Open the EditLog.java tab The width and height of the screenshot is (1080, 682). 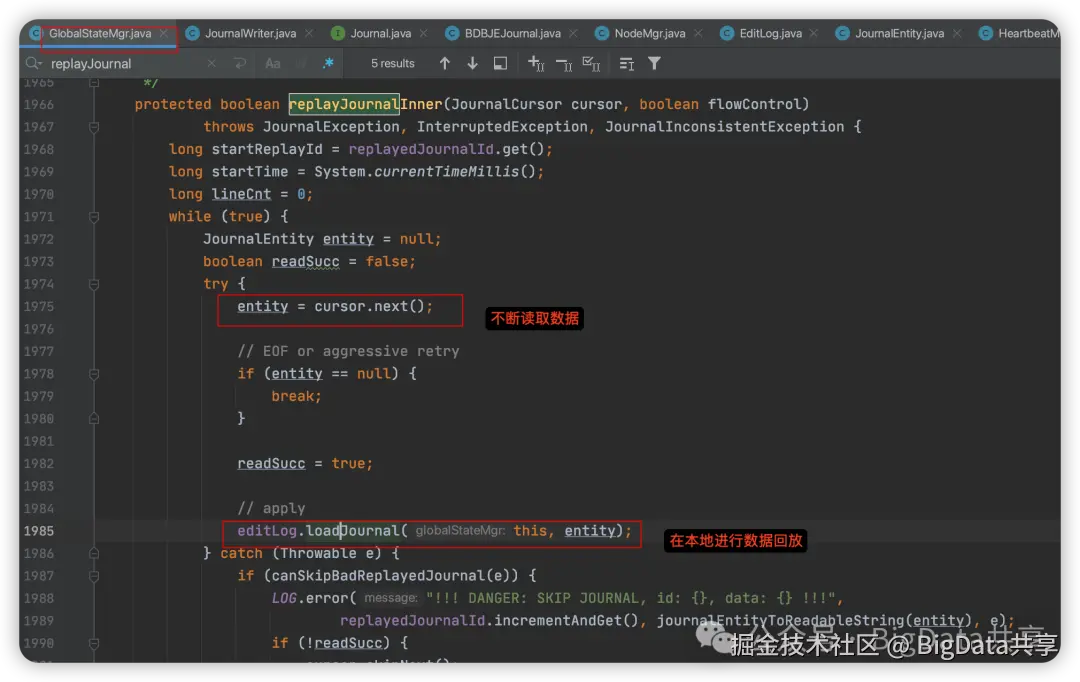tap(770, 33)
